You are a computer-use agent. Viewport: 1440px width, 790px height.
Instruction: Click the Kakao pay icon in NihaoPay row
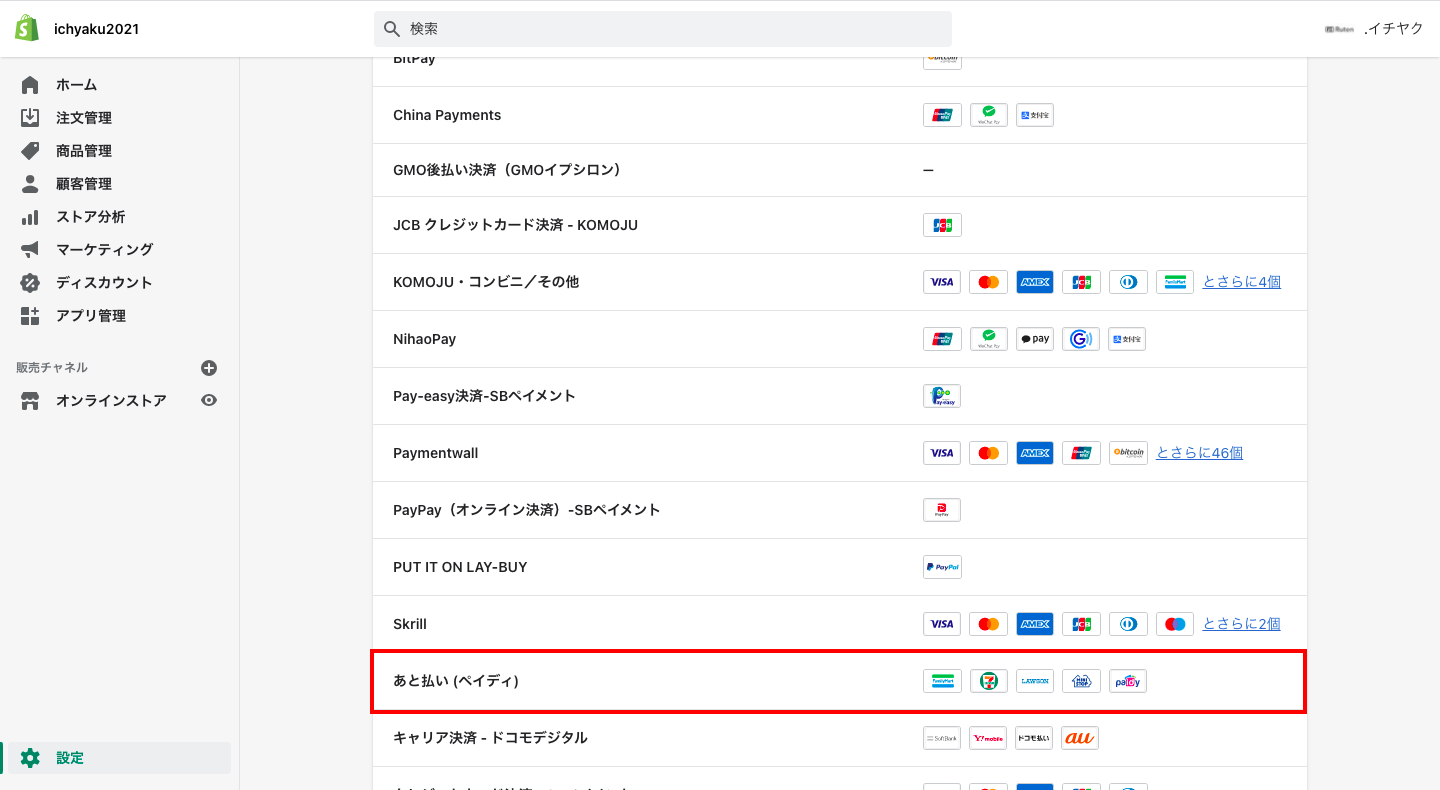[1035, 339]
